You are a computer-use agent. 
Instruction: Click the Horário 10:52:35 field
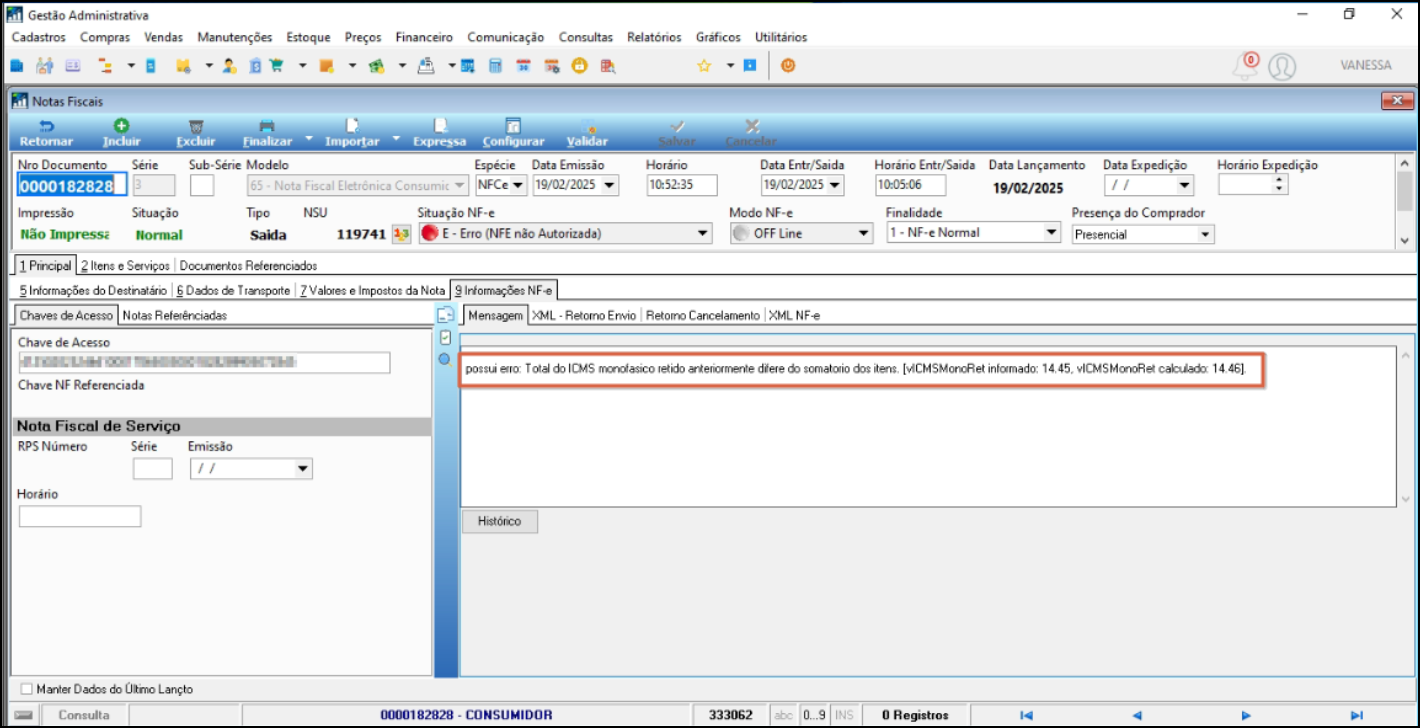point(683,185)
